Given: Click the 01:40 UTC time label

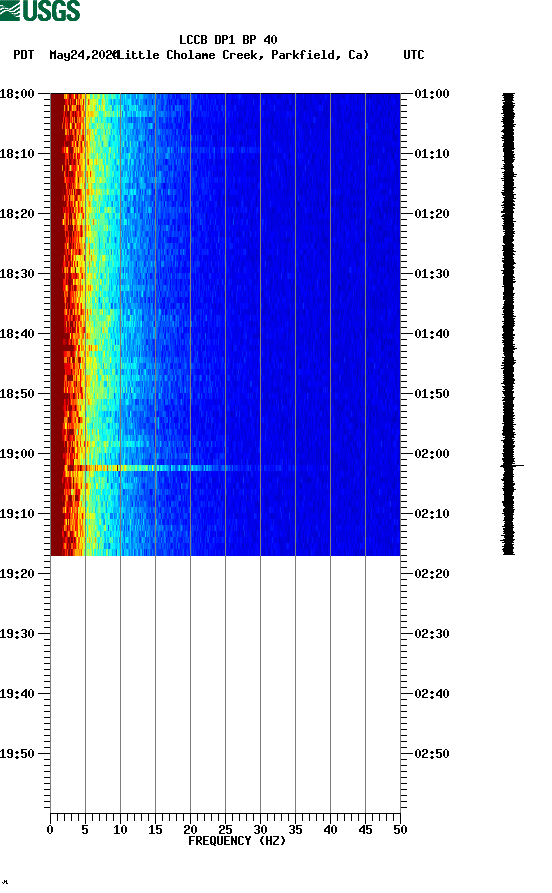Looking at the screenshot, I should [432, 333].
